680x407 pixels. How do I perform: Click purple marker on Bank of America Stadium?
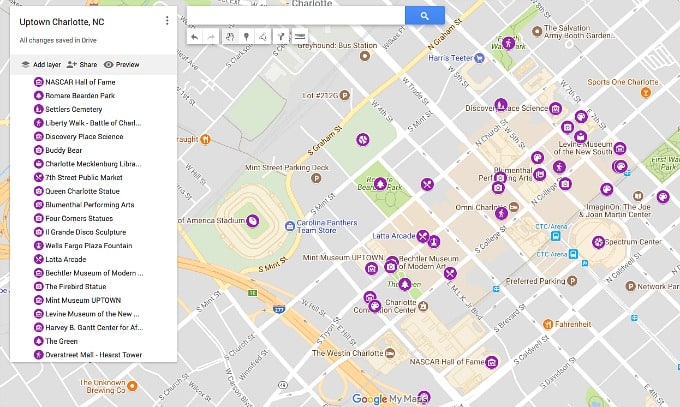253,221
